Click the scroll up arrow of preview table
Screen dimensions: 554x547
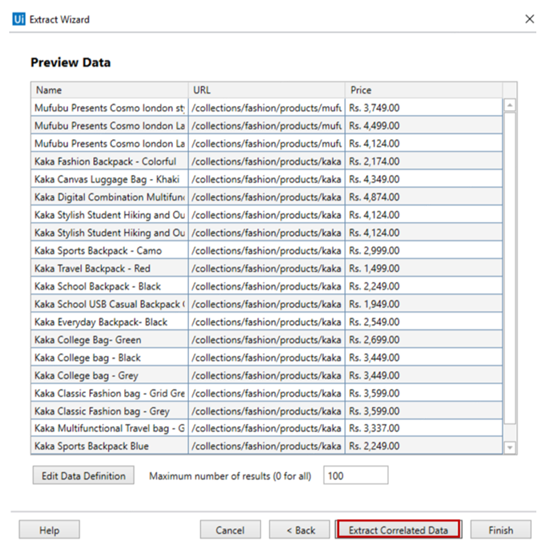pyautogui.click(x=509, y=105)
